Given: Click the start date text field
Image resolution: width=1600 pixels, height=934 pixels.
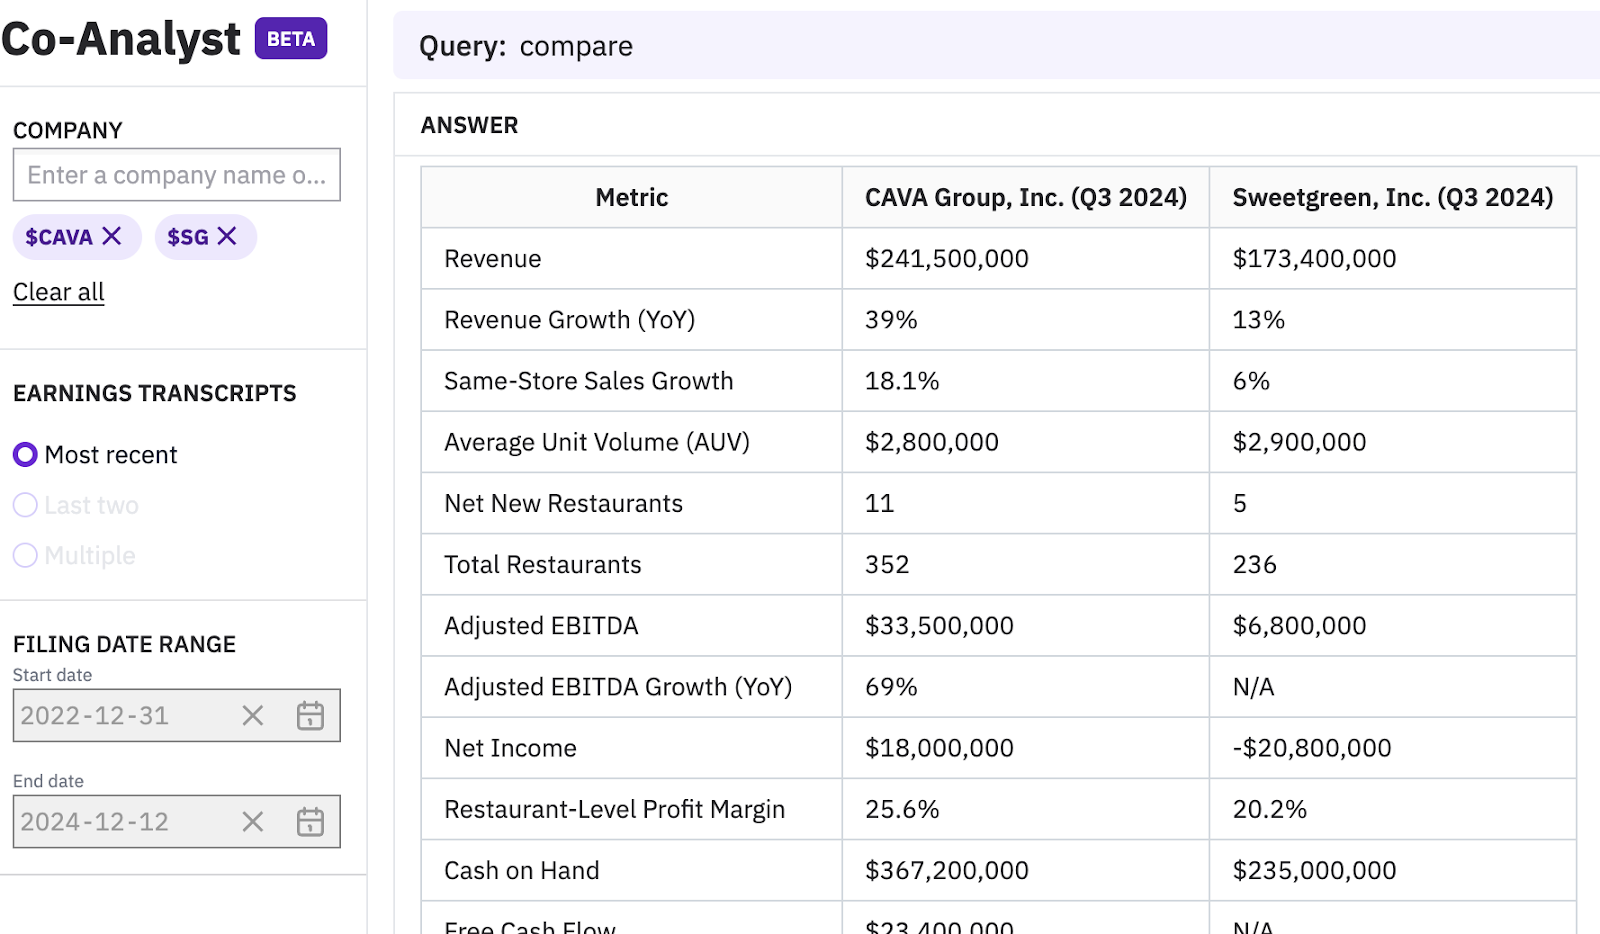Looking at the screenshot, I should pos(120,716).
